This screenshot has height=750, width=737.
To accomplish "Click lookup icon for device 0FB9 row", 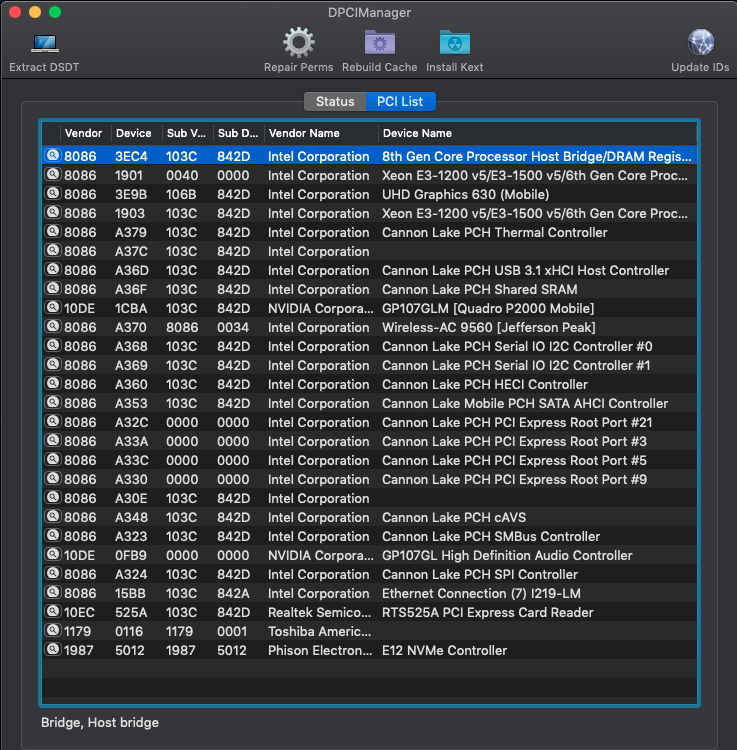I will coord(53,554).
